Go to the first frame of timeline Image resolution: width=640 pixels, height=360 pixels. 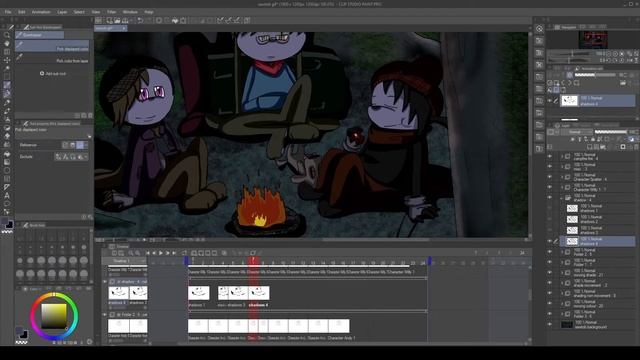pos(148,253)
